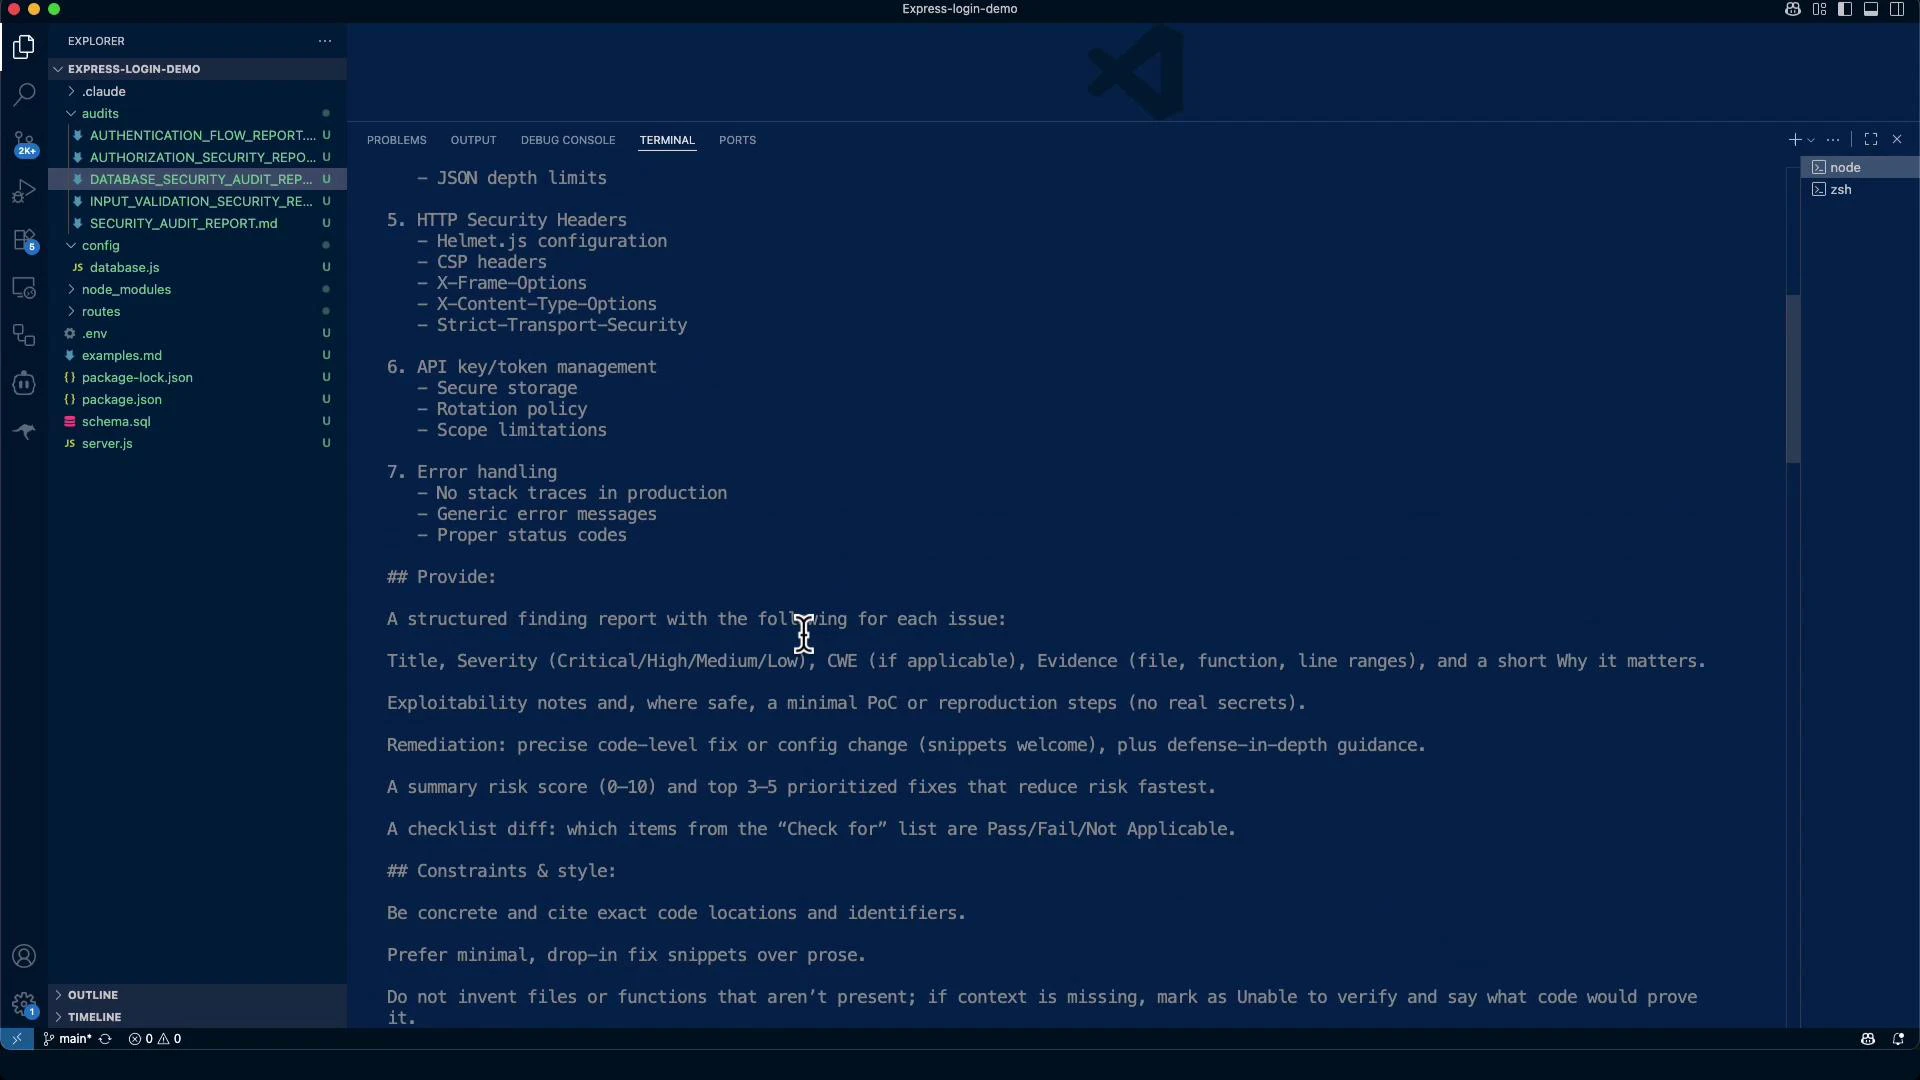
Task: Open the kangaroo extension icon in activity bar
Action: (24, 431)
